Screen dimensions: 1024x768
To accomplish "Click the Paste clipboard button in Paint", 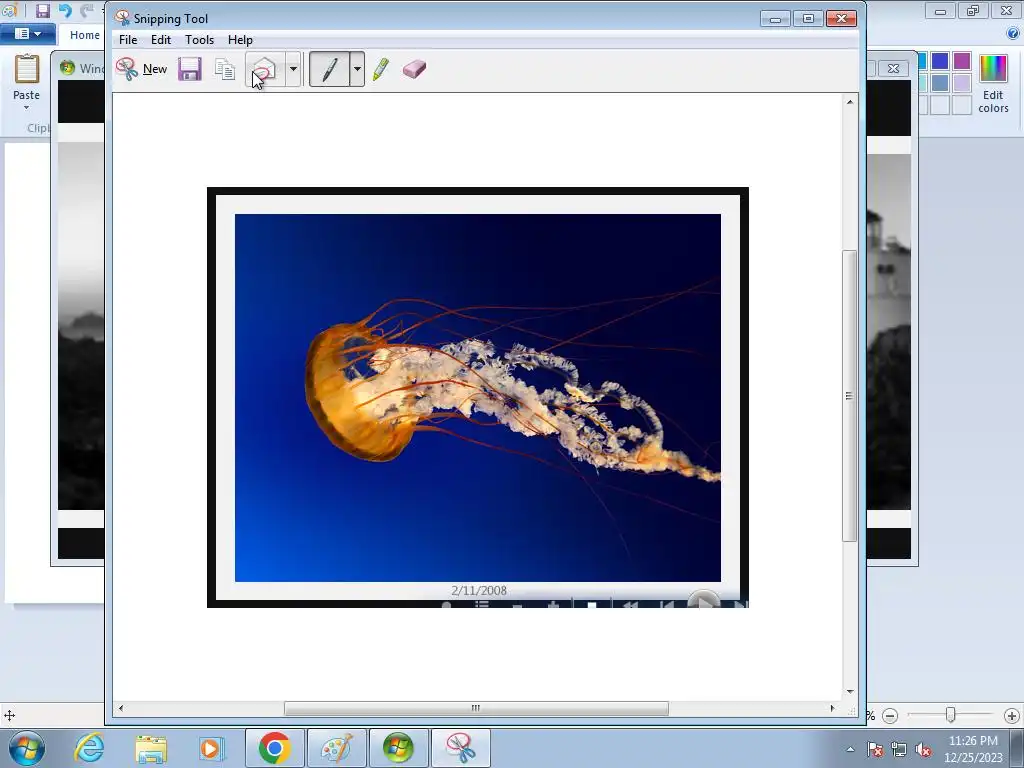I will (27, 69).
